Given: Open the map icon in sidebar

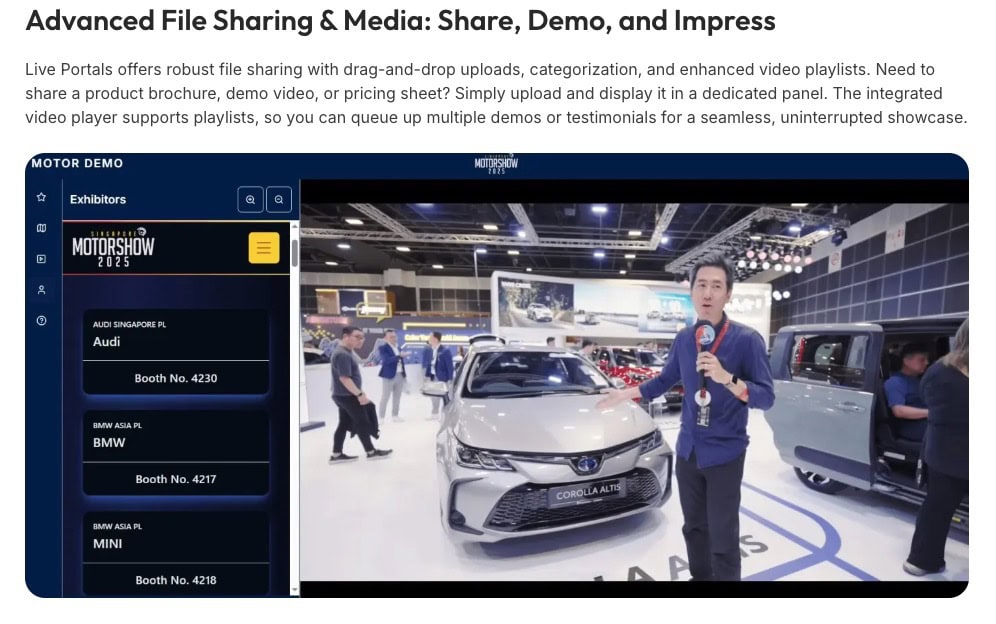Looking at the screenshot, I should pyautogui.click(x=41, y=228).
